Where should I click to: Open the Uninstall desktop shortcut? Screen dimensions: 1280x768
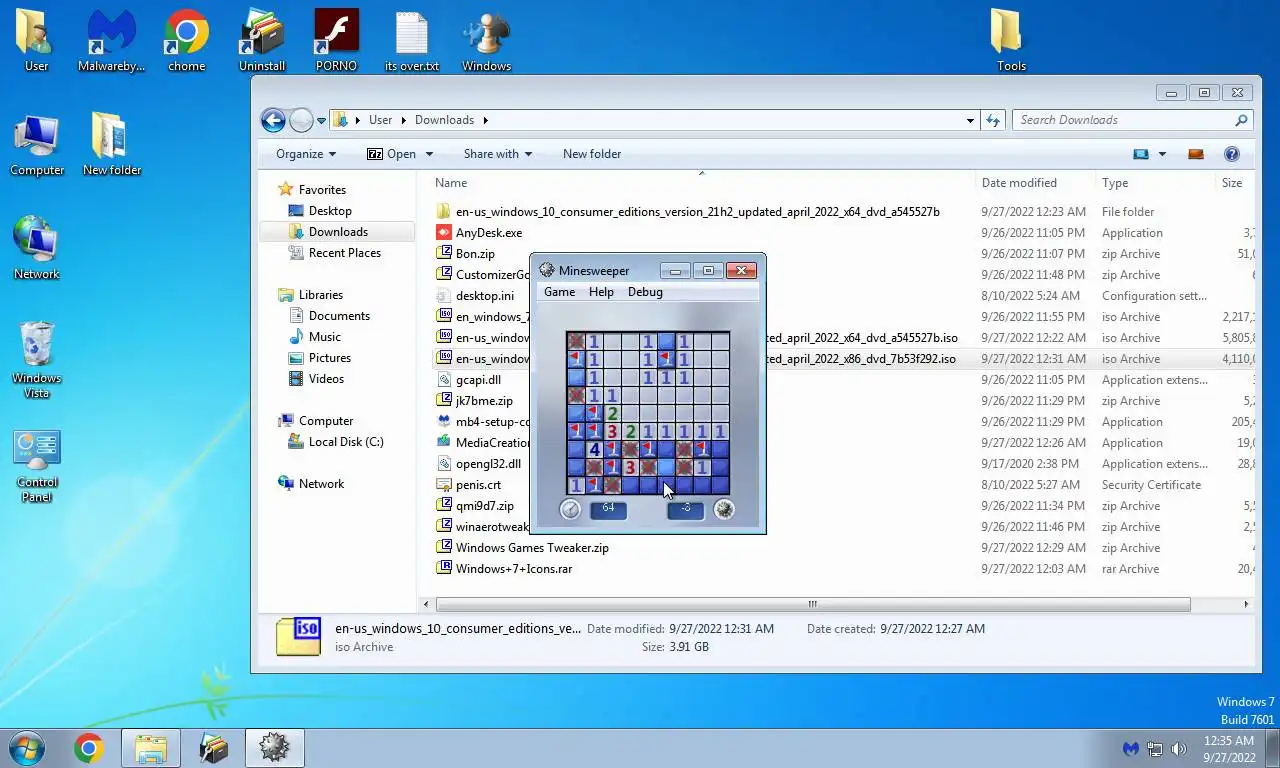tap(262, 42)
